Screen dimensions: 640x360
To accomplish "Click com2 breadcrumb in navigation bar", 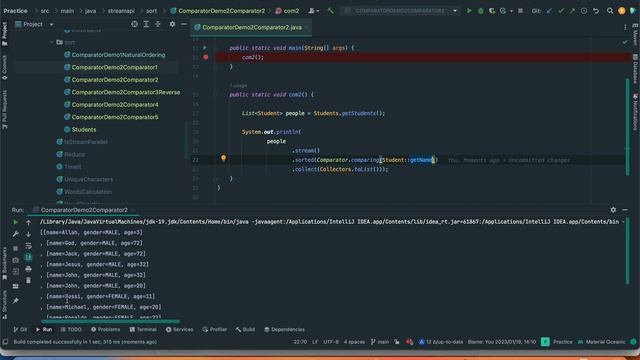I will pyautogui.click(x=287, y=11).
